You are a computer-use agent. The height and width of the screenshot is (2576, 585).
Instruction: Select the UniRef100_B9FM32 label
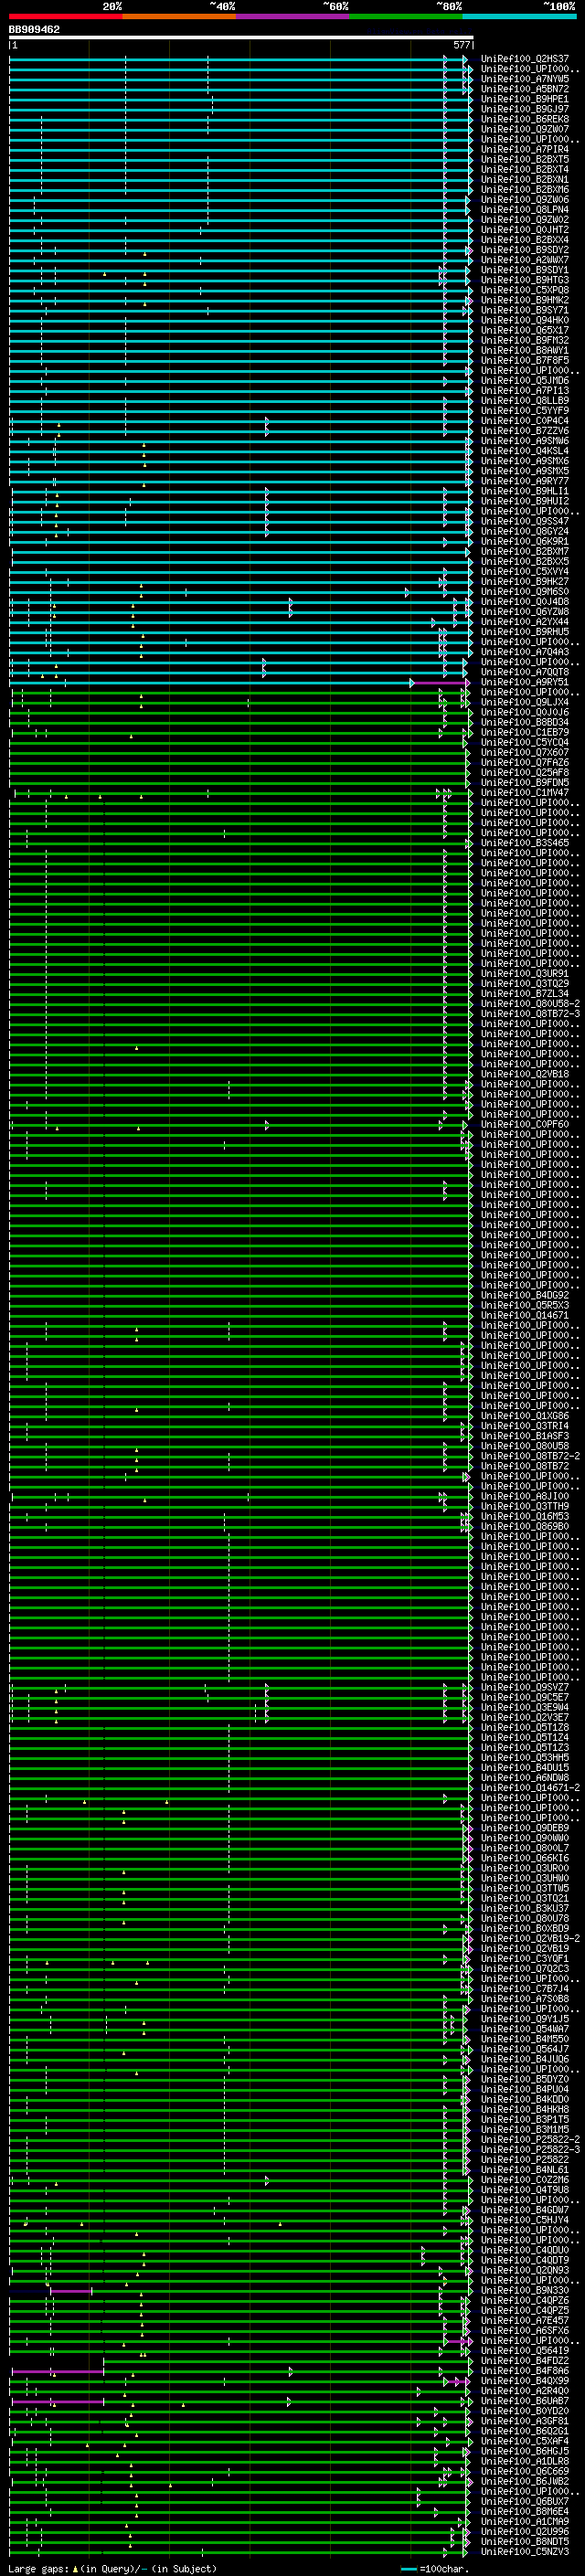click(524, 340)
